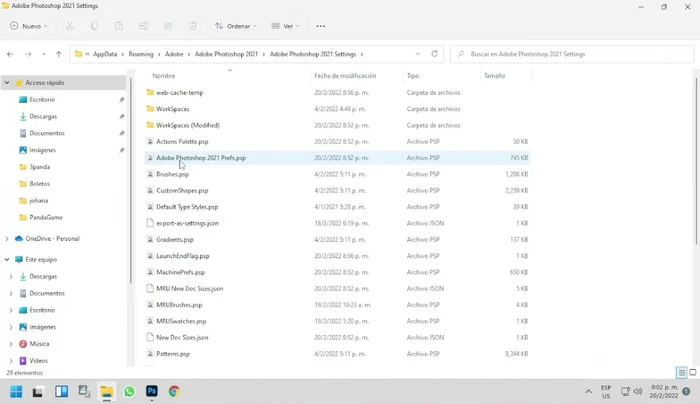This screenshot has height=404, width=700.
Task: Open the Photoshop app in the taskbar
Action: pyautogui.click(x=152, y=392)
